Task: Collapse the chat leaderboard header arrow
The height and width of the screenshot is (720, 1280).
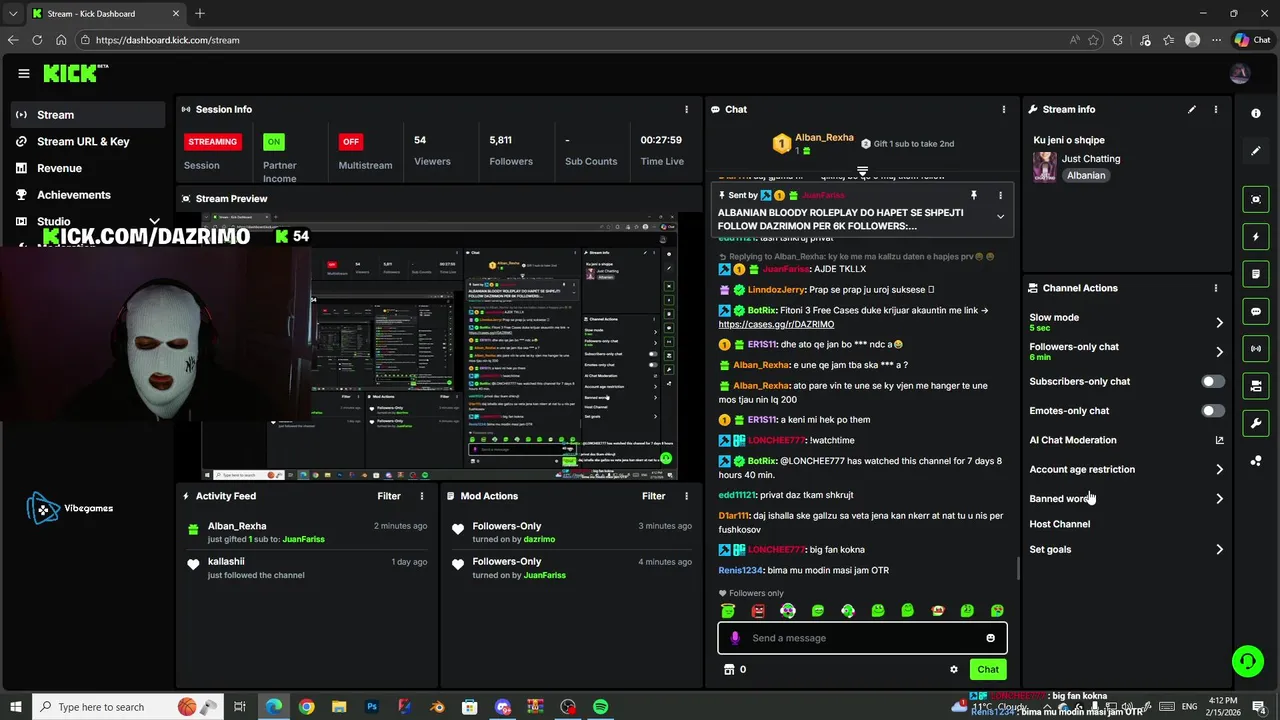Action: (x=862, y=171)
